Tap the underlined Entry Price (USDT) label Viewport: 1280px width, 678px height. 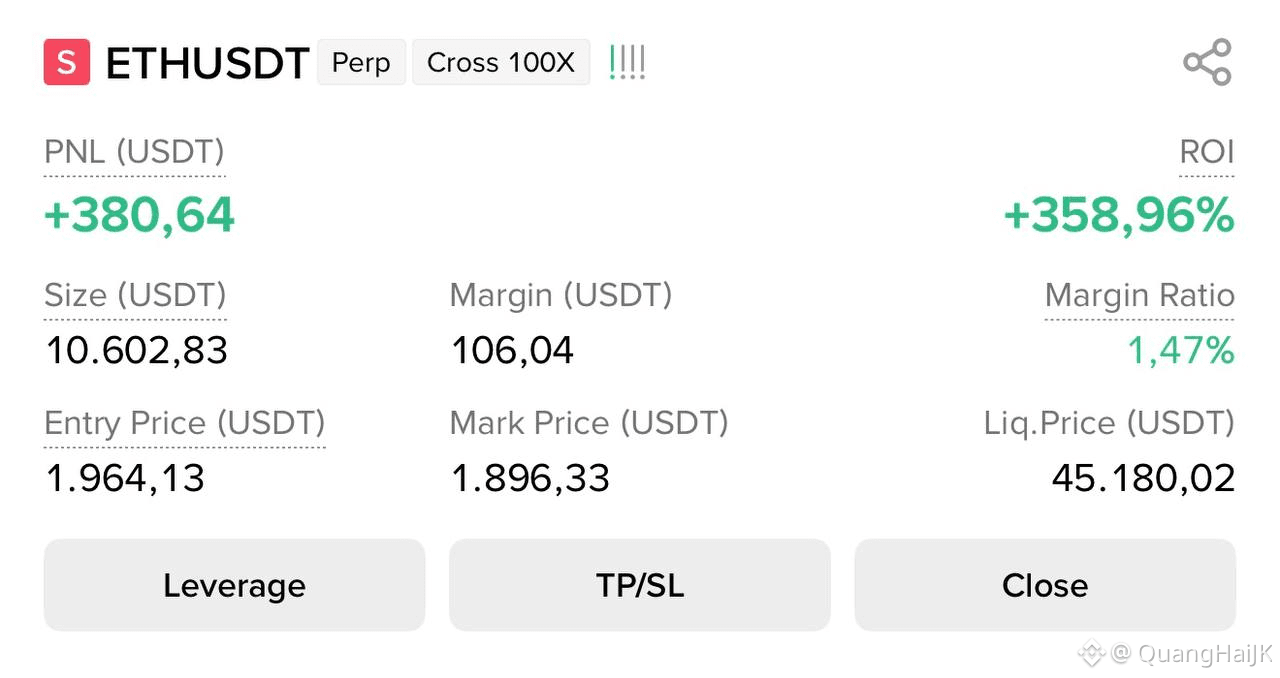[185, 423]
